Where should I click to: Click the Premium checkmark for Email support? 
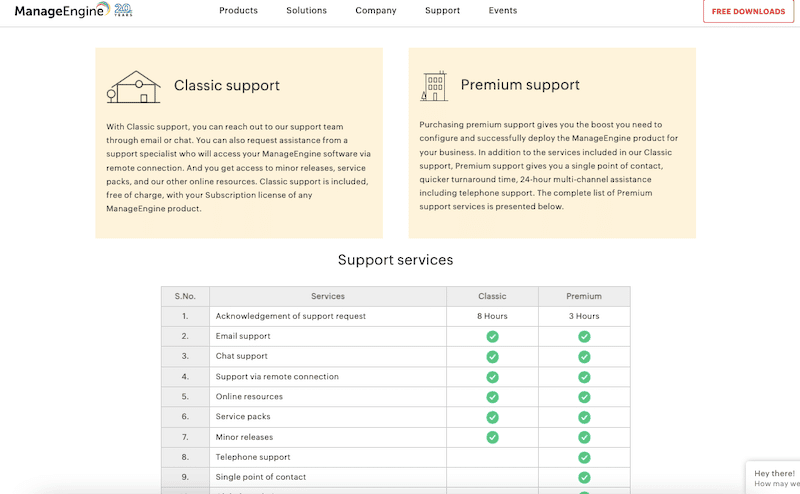point(584,337)
